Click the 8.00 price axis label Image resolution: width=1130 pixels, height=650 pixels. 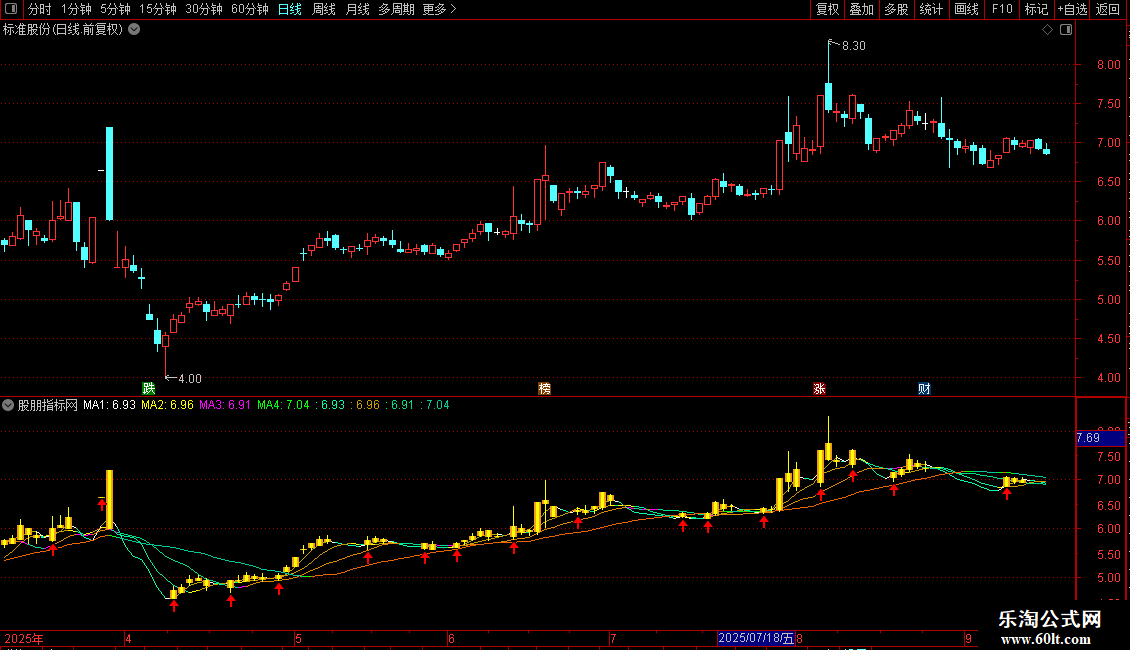pyautogui.click(x=1108, y=64)
